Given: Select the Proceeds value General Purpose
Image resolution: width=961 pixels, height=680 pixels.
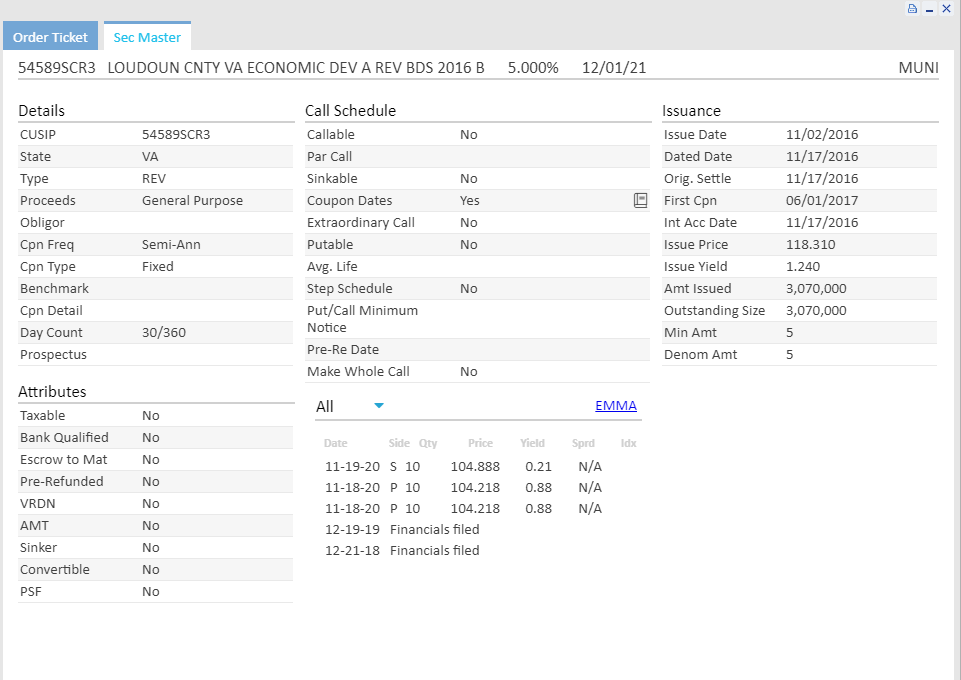Looking at the screenshot, I should pos(192,200).
